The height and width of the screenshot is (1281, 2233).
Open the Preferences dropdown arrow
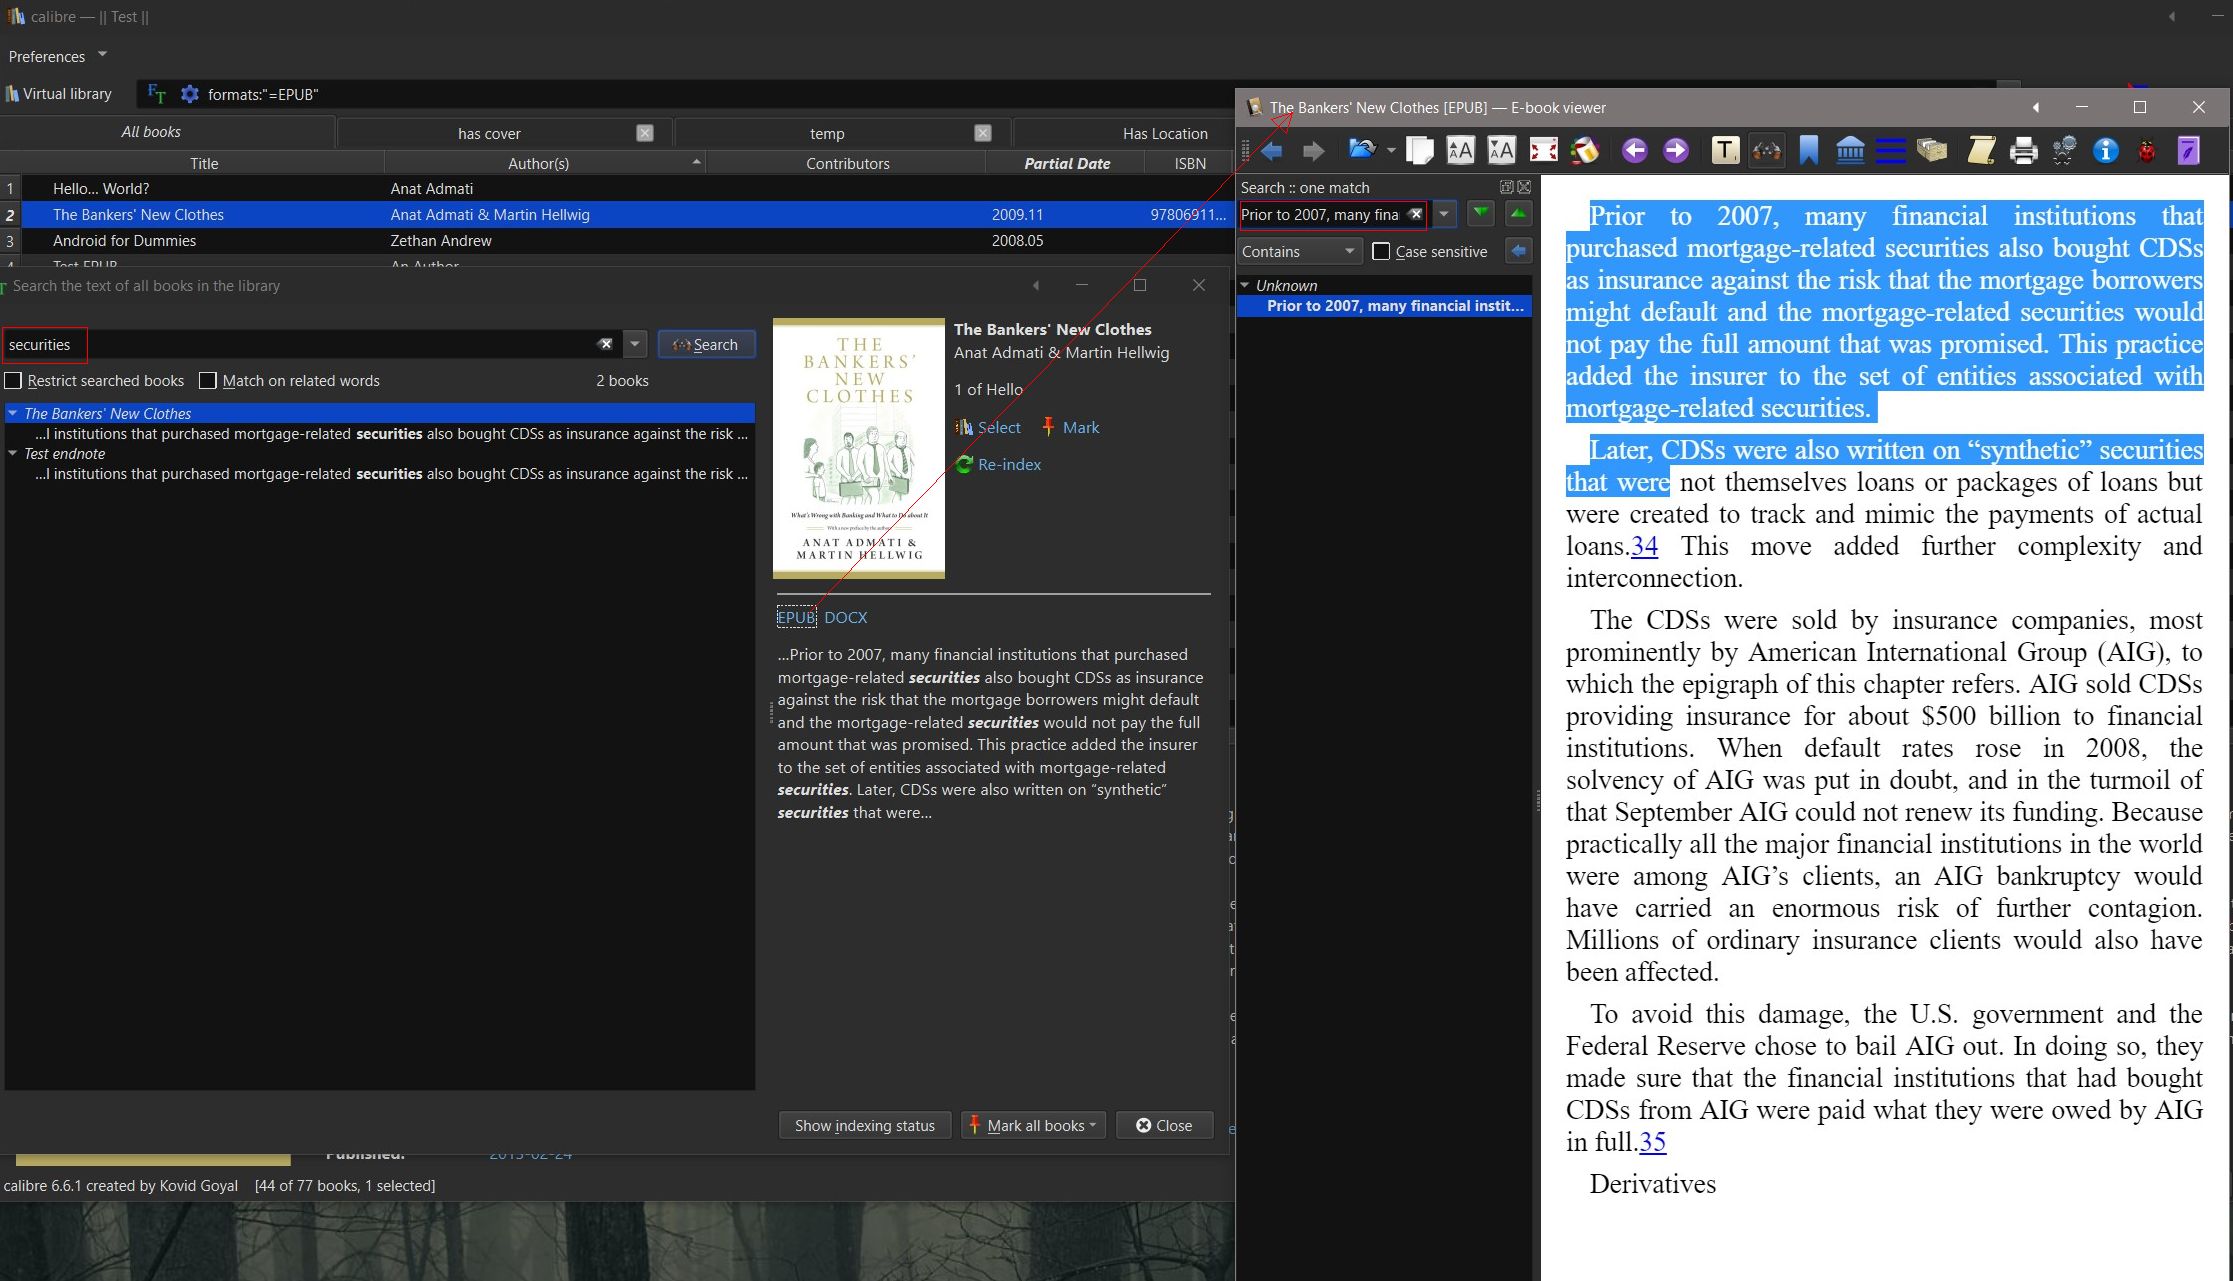102,54
